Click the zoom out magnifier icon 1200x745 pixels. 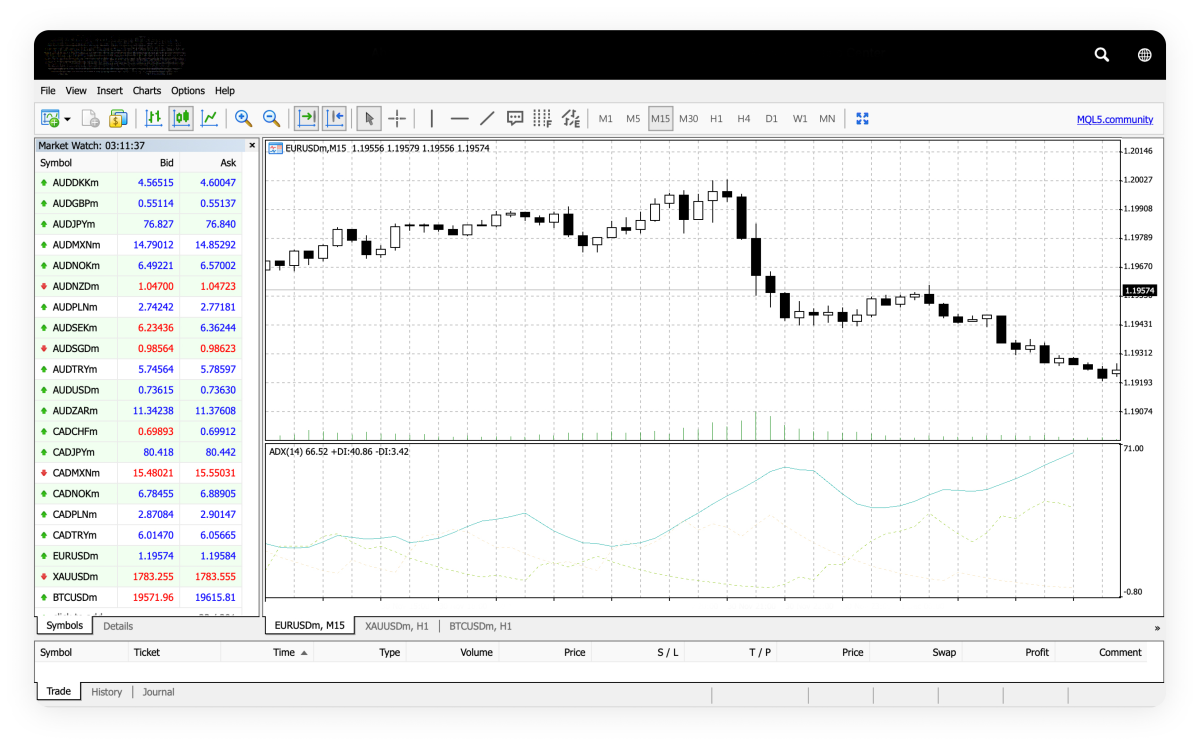271,119
